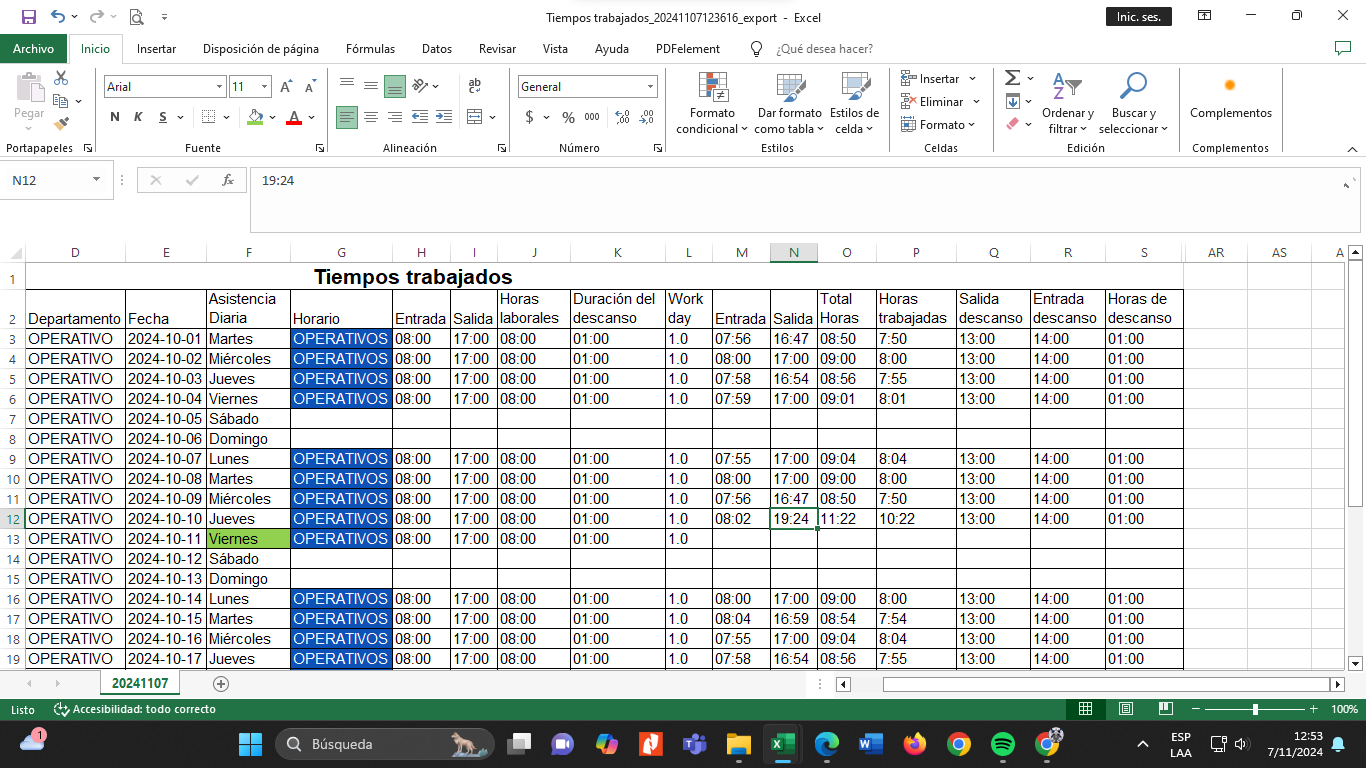Screen dimensions: 1366x768
Task: Select the Format Painter brush icon
Action: tap(61, 125)
